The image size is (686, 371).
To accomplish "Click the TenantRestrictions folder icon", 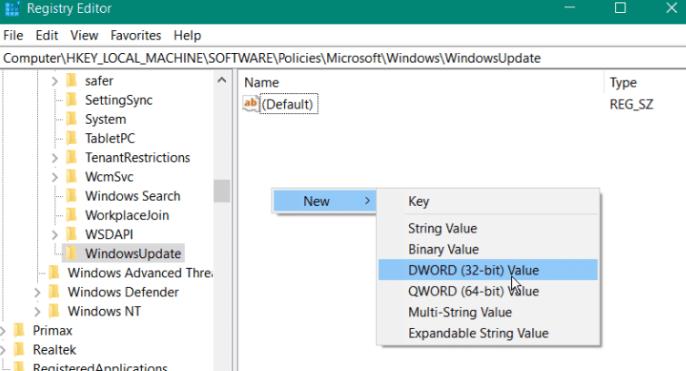I will pos(71,158).
